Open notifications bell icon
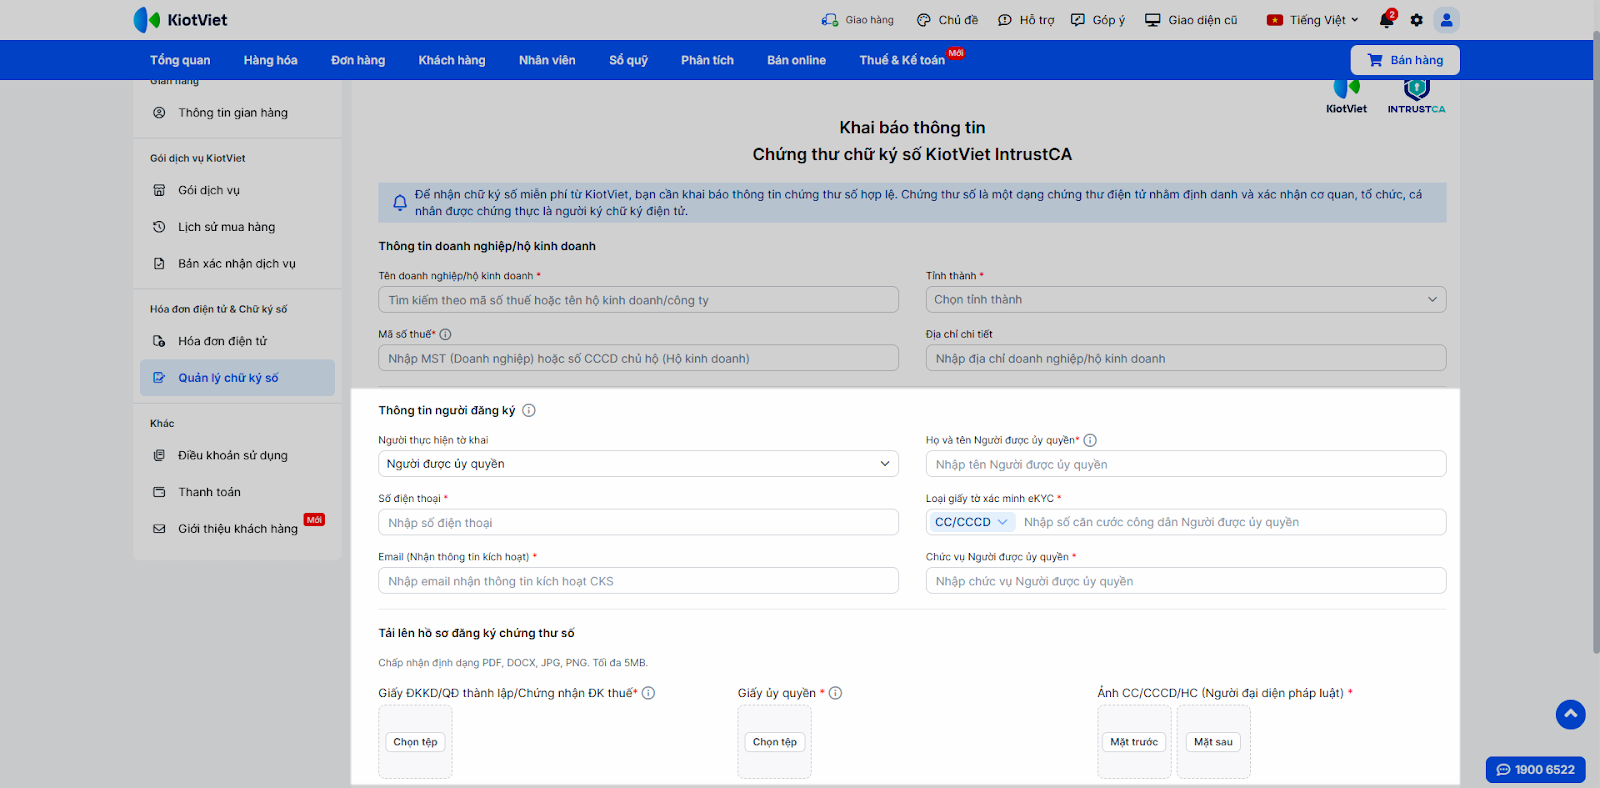The height and width of the screenshot is (788, 1600). [x=1386, y=20]
